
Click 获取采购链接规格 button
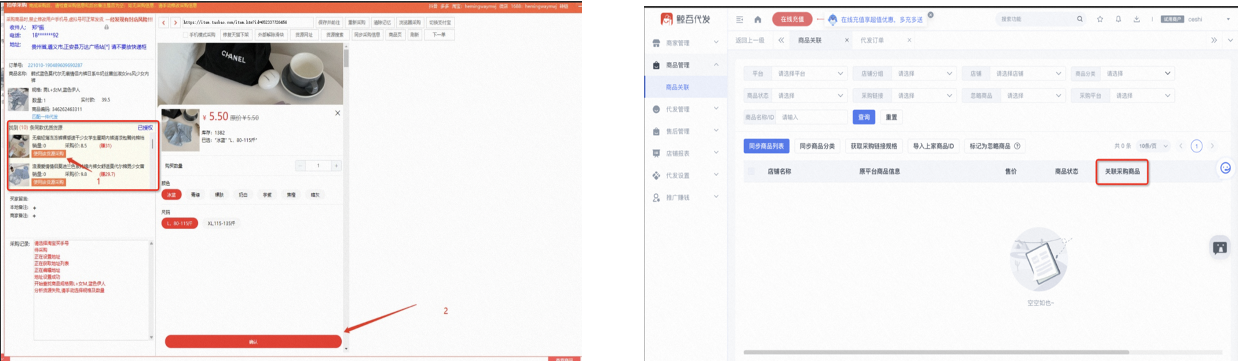click(874, 146)
